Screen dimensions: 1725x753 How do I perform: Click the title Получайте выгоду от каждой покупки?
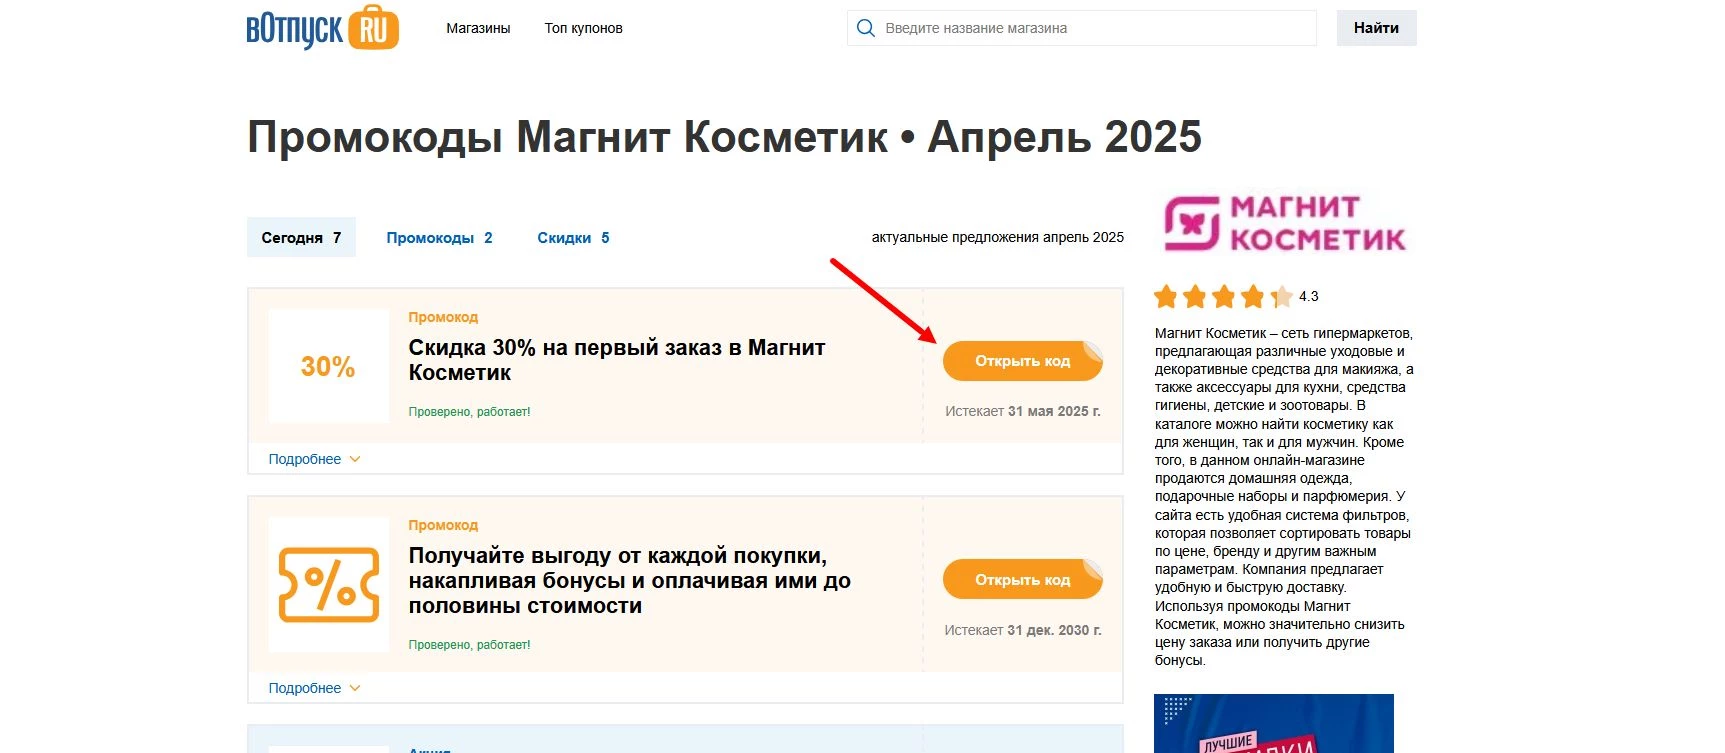point(630,581)
